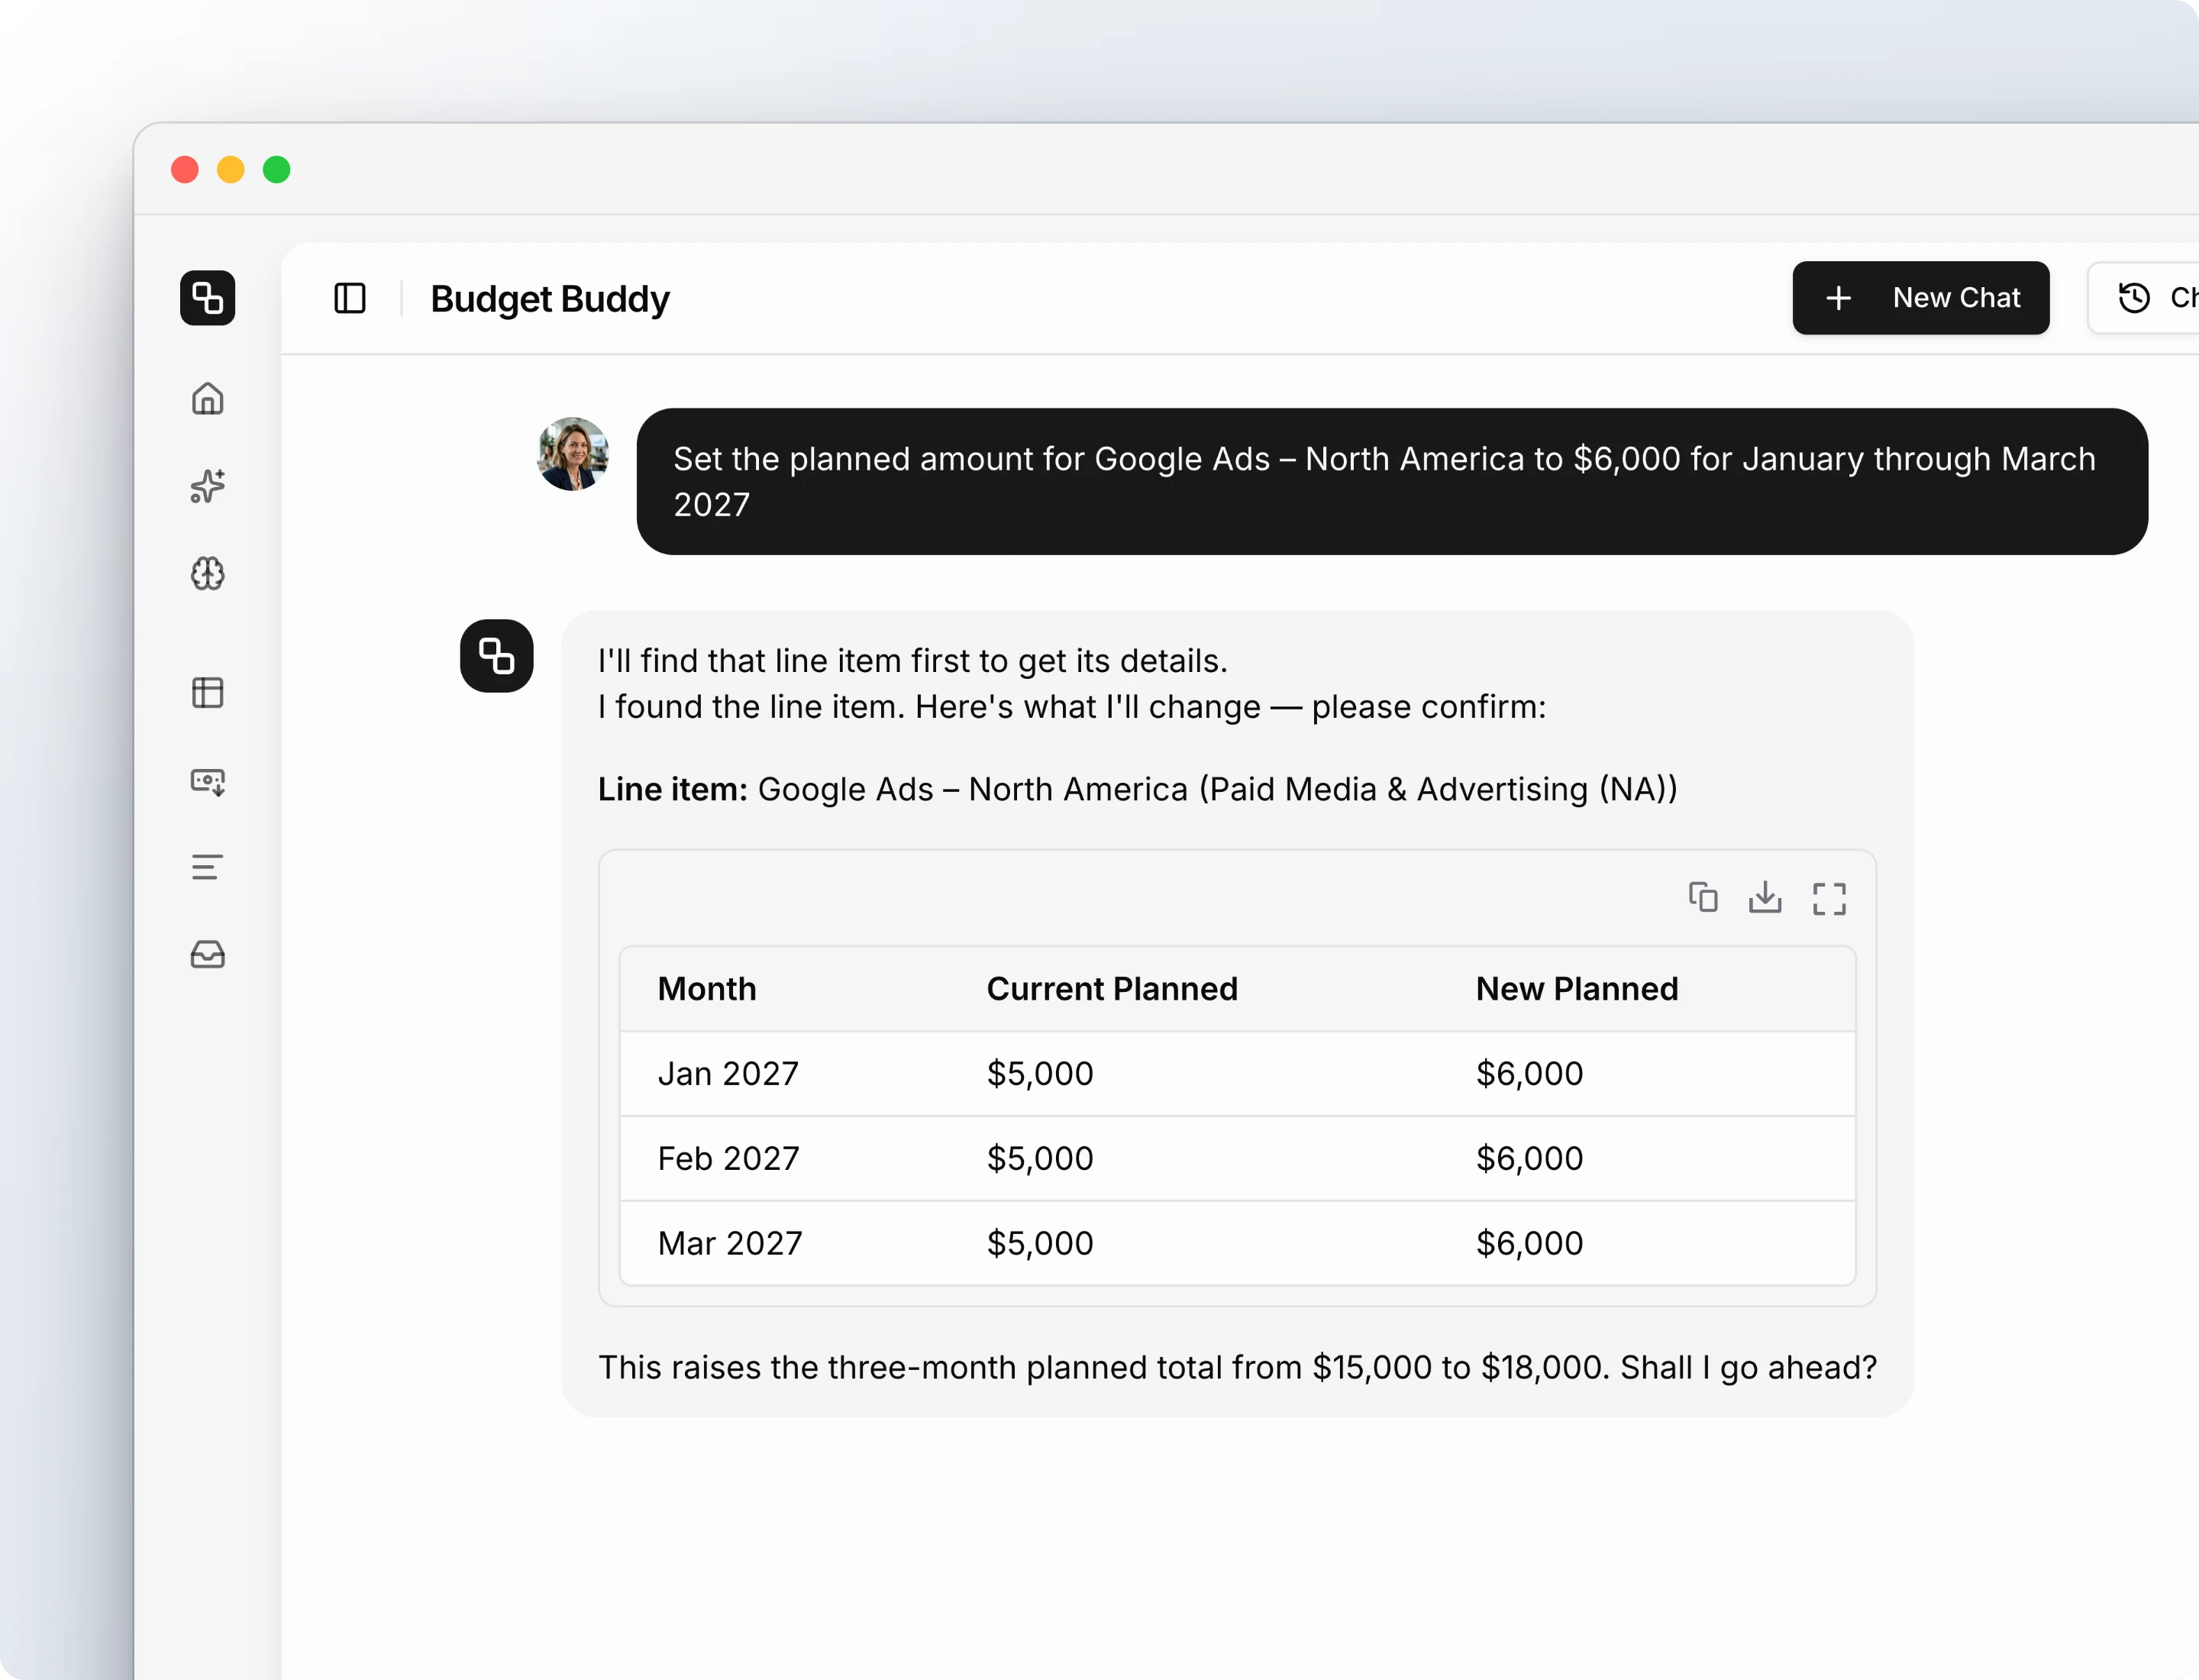Image resolution: width=2199 pixels, height=1680 pixels.
Task: Click the Month column header
Action: (706, 989)
